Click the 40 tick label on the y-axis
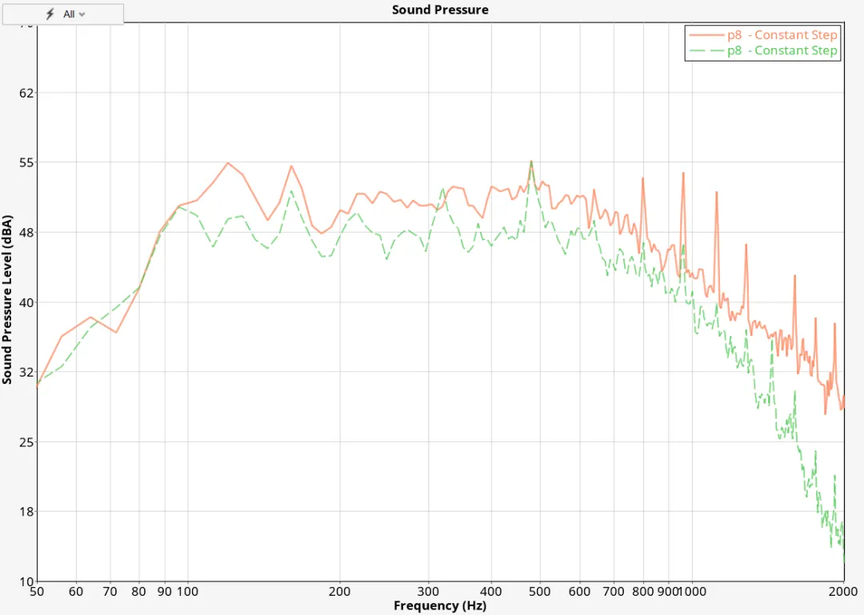Image resolution: width=864 pixels, height=615 pixels. tap(26, 303)
